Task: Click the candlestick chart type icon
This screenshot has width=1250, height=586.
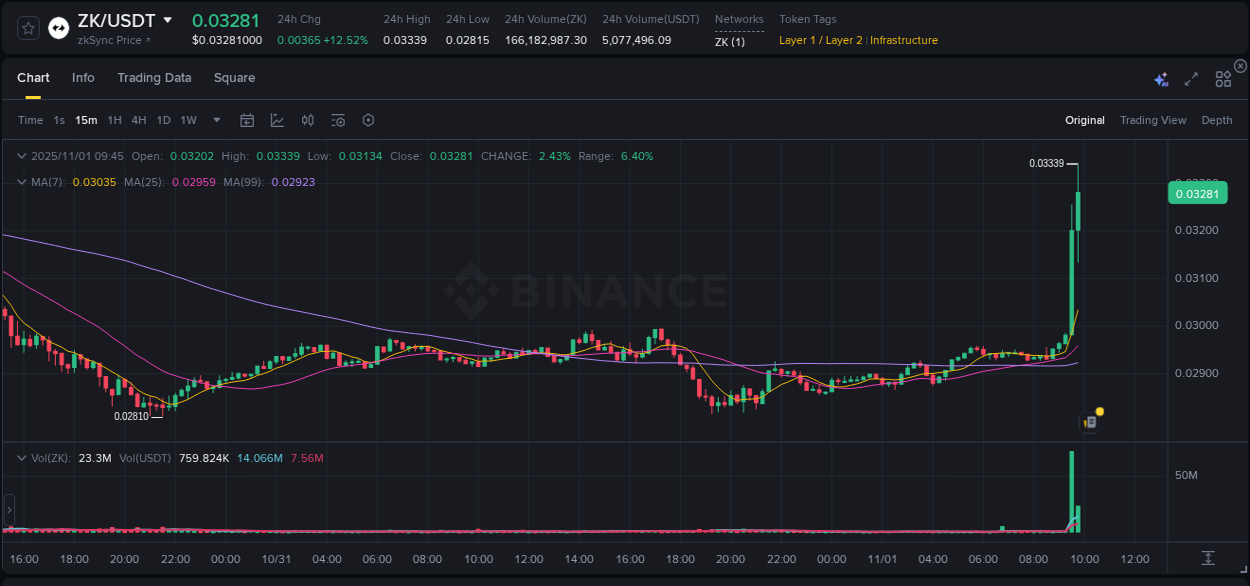Action: [308, 120]
